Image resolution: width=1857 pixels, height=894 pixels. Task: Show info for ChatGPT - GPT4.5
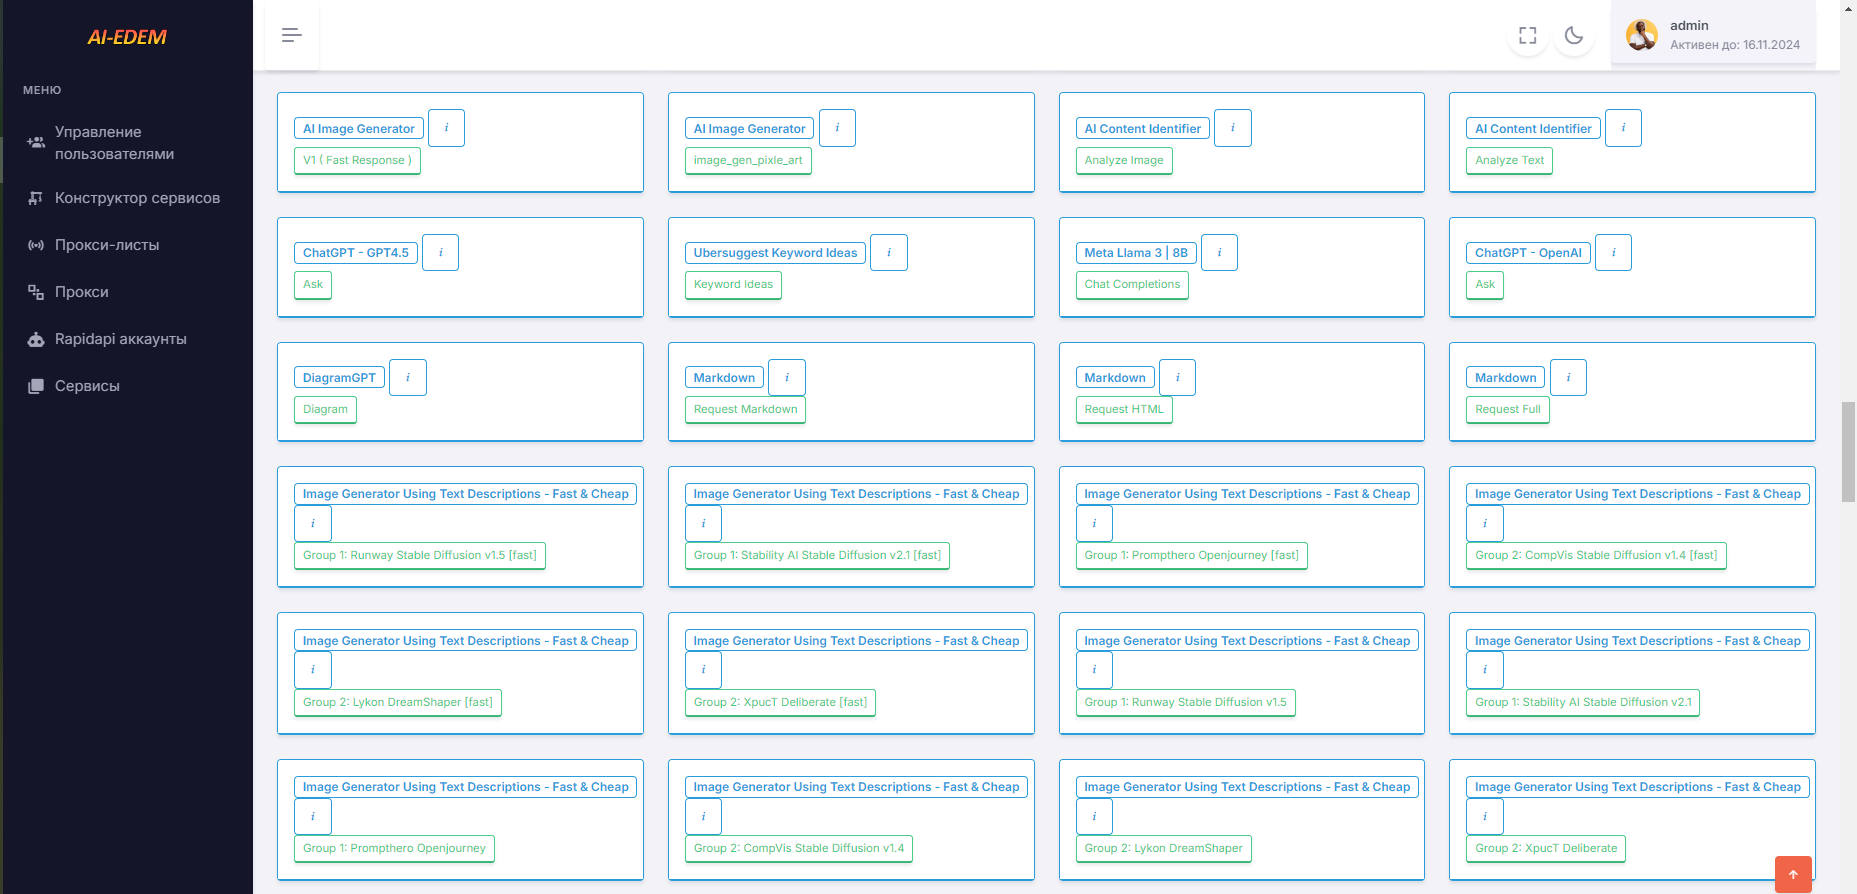(x=440, y=253)
